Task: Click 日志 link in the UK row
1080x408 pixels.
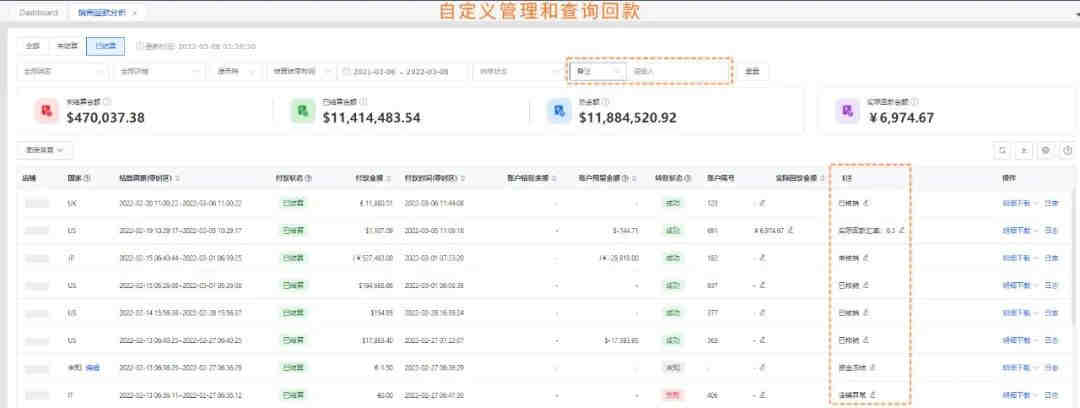Action: click(x=1052, y=203)
